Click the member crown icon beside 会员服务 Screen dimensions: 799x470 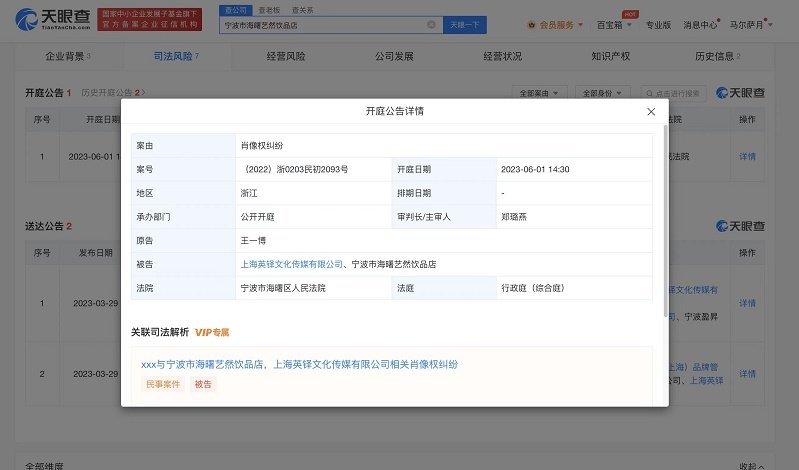(530, 24)
